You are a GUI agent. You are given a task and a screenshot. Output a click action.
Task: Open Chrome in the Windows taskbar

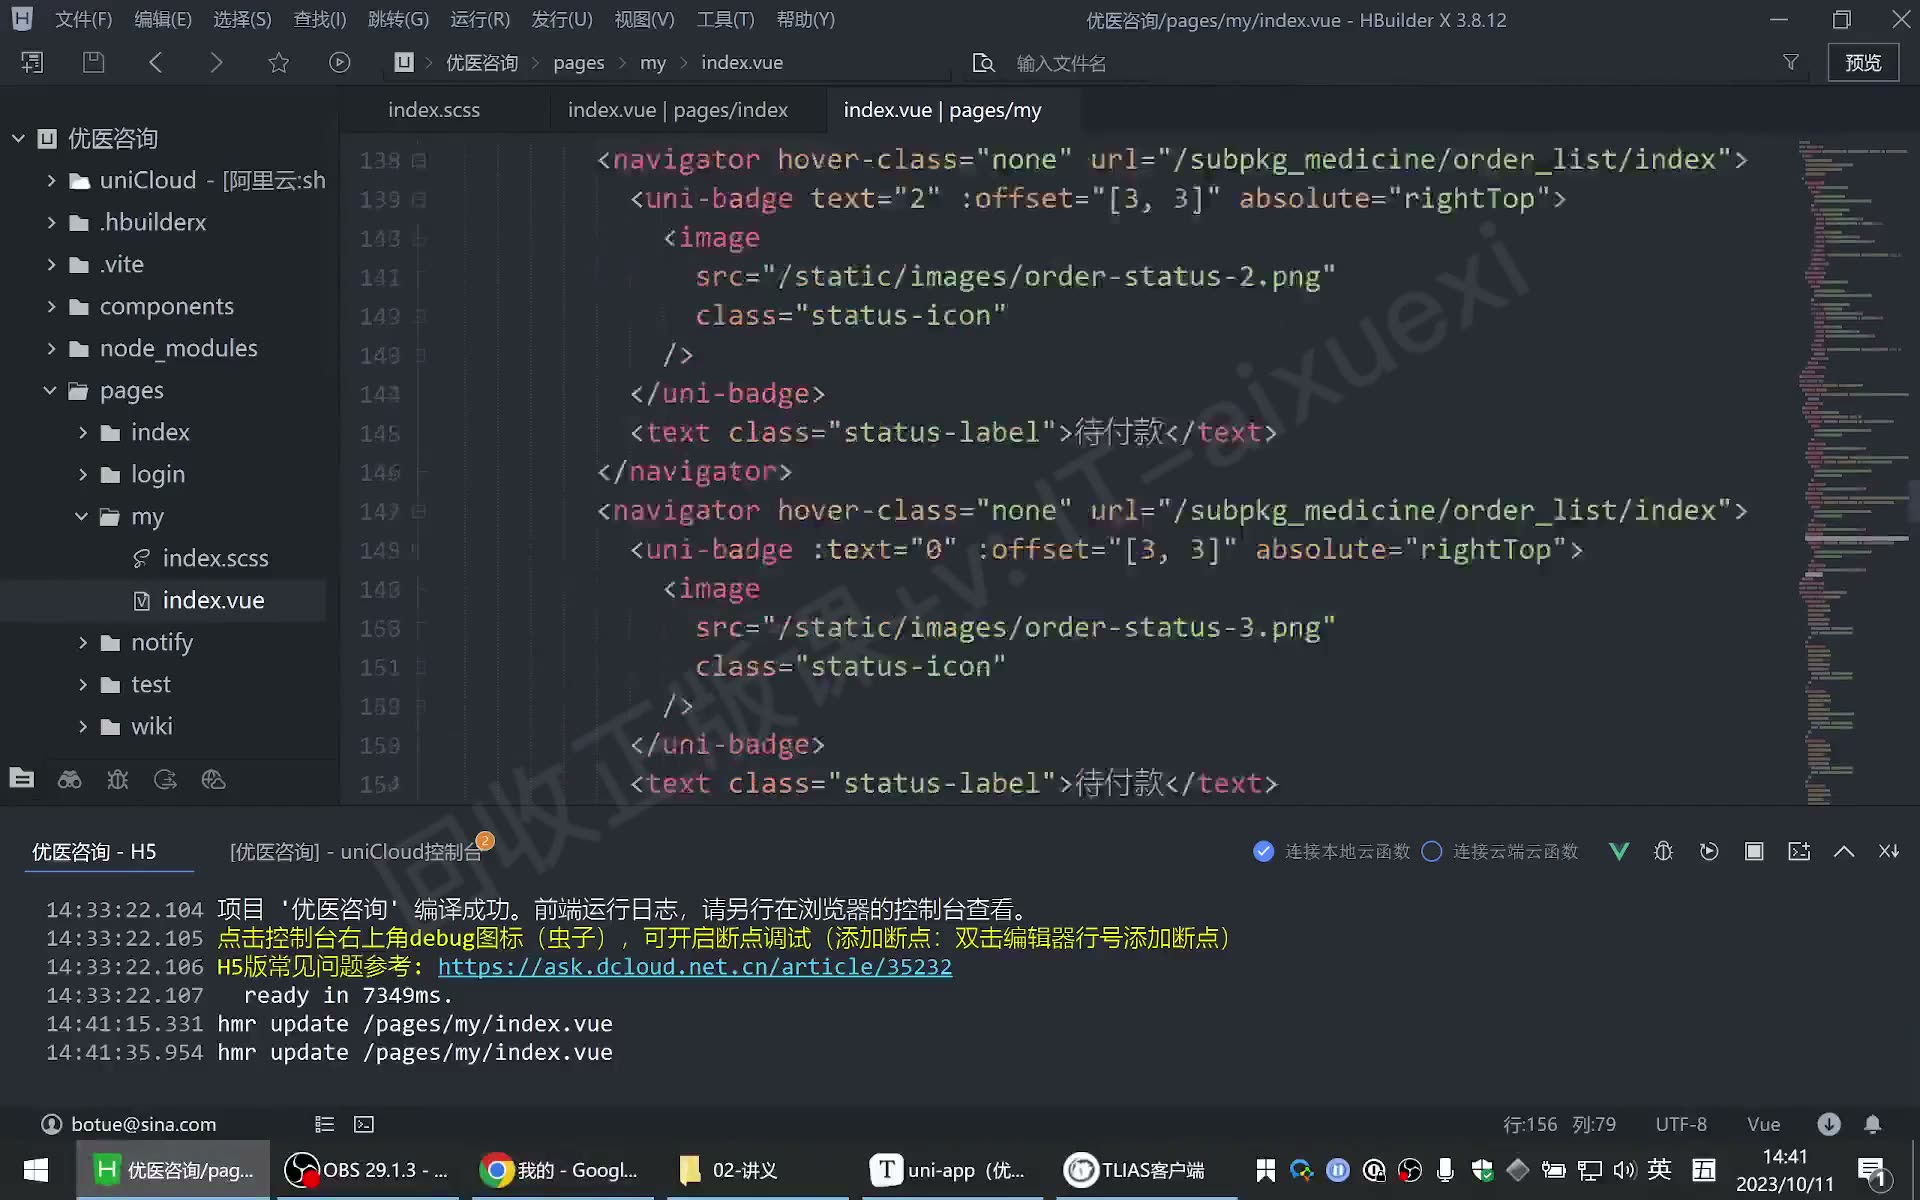[x=560, y=1170]
